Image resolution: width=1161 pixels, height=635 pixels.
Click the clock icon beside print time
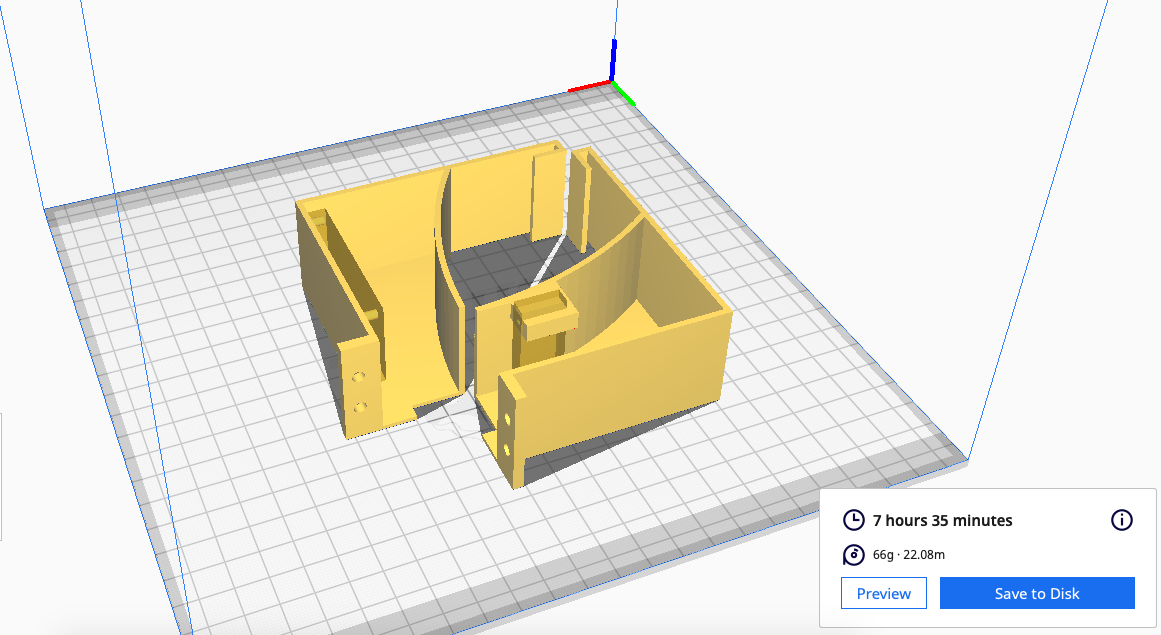pyautogui.click(x=854, y=520)
